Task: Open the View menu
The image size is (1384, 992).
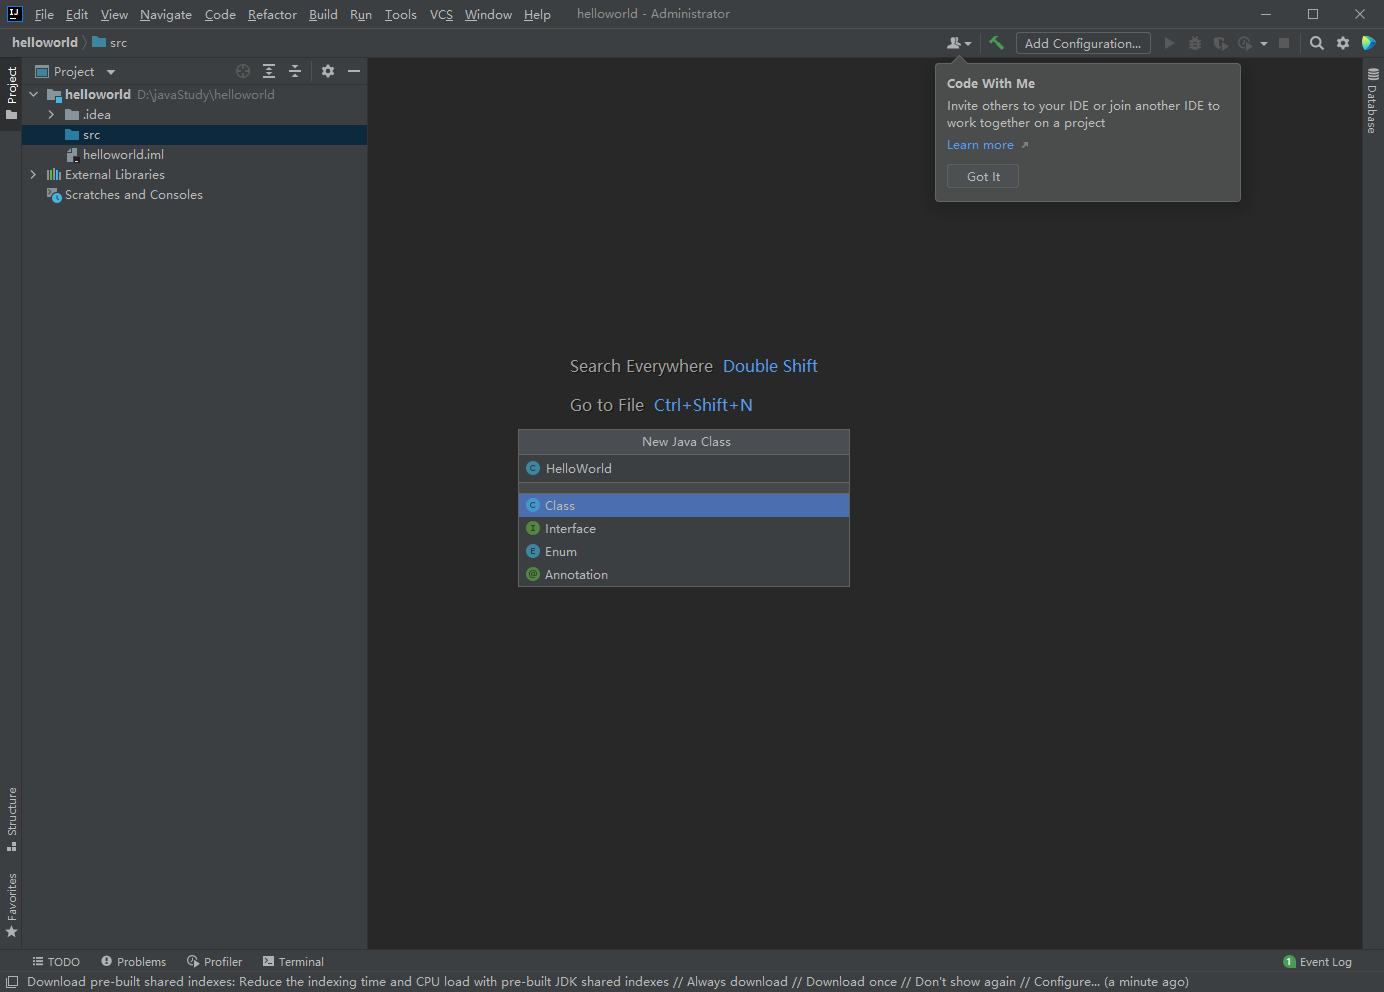Action: (x=114, y=14)
